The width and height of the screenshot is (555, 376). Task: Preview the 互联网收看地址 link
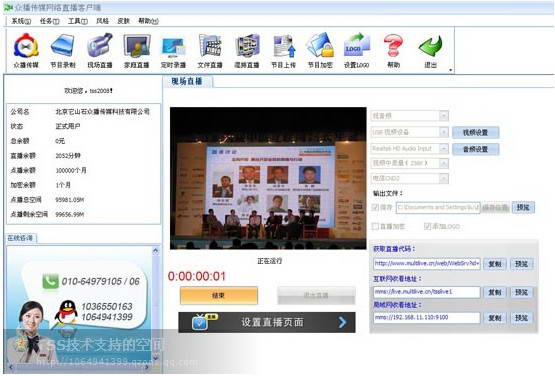522,292
